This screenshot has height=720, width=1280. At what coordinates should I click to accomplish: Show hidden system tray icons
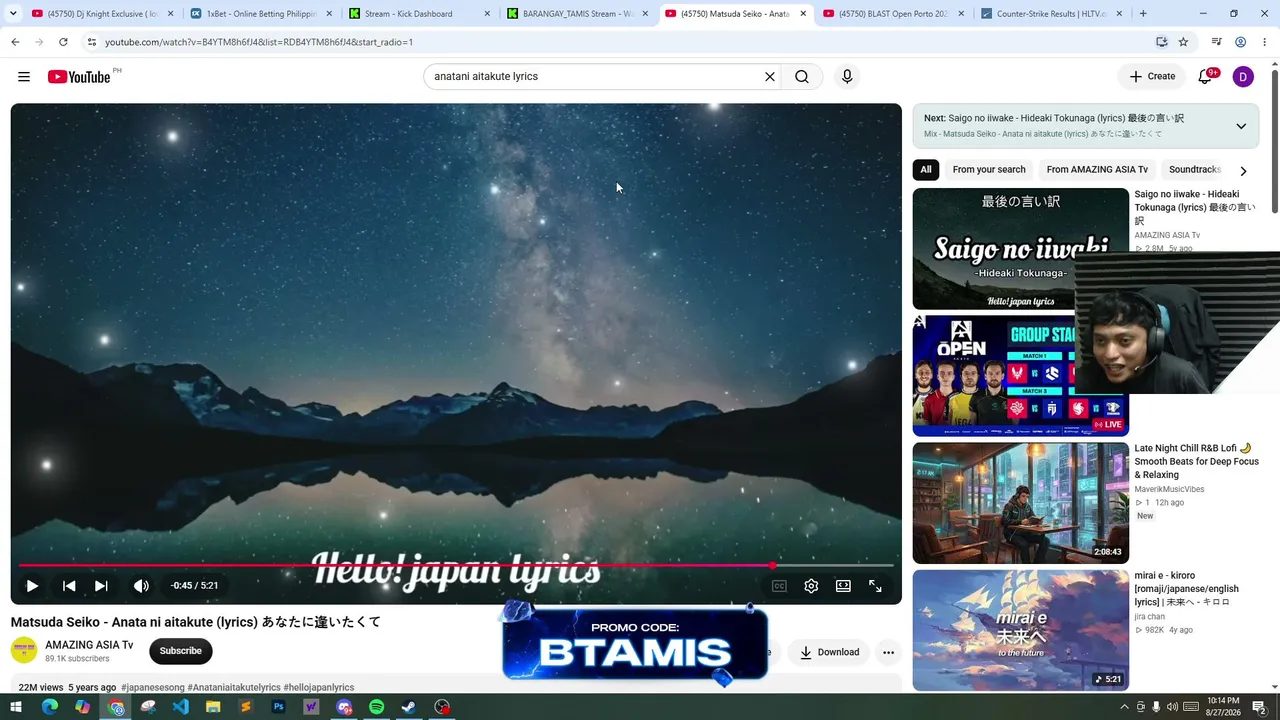1124,707
